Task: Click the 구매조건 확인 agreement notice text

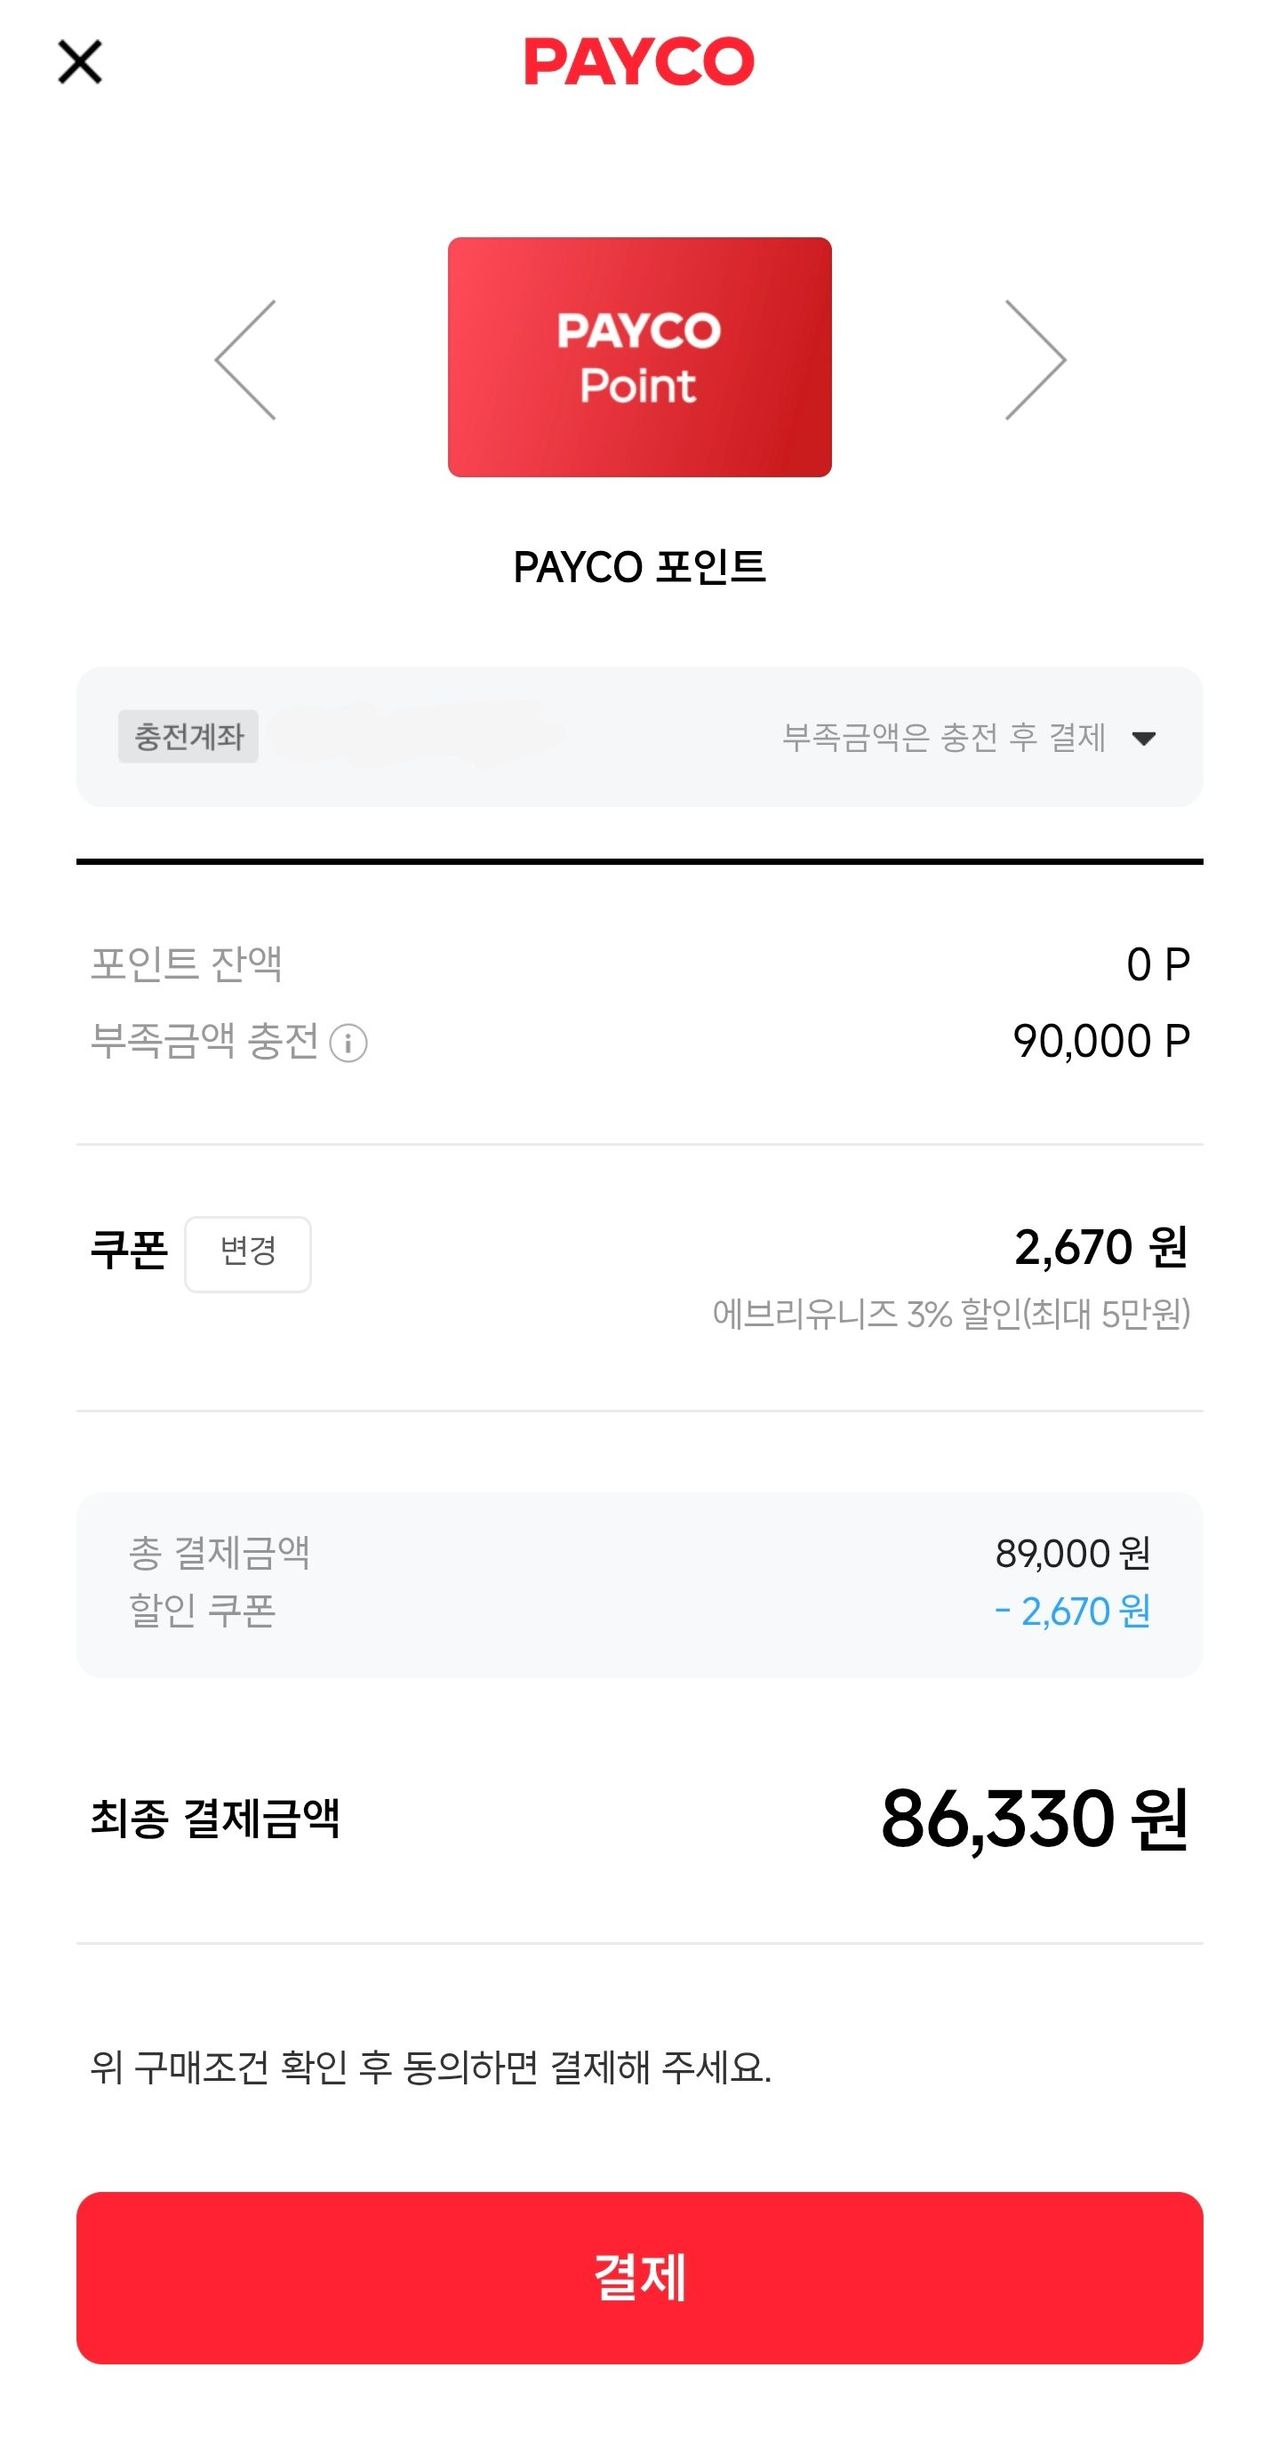Action: (x=431, y=2067)
